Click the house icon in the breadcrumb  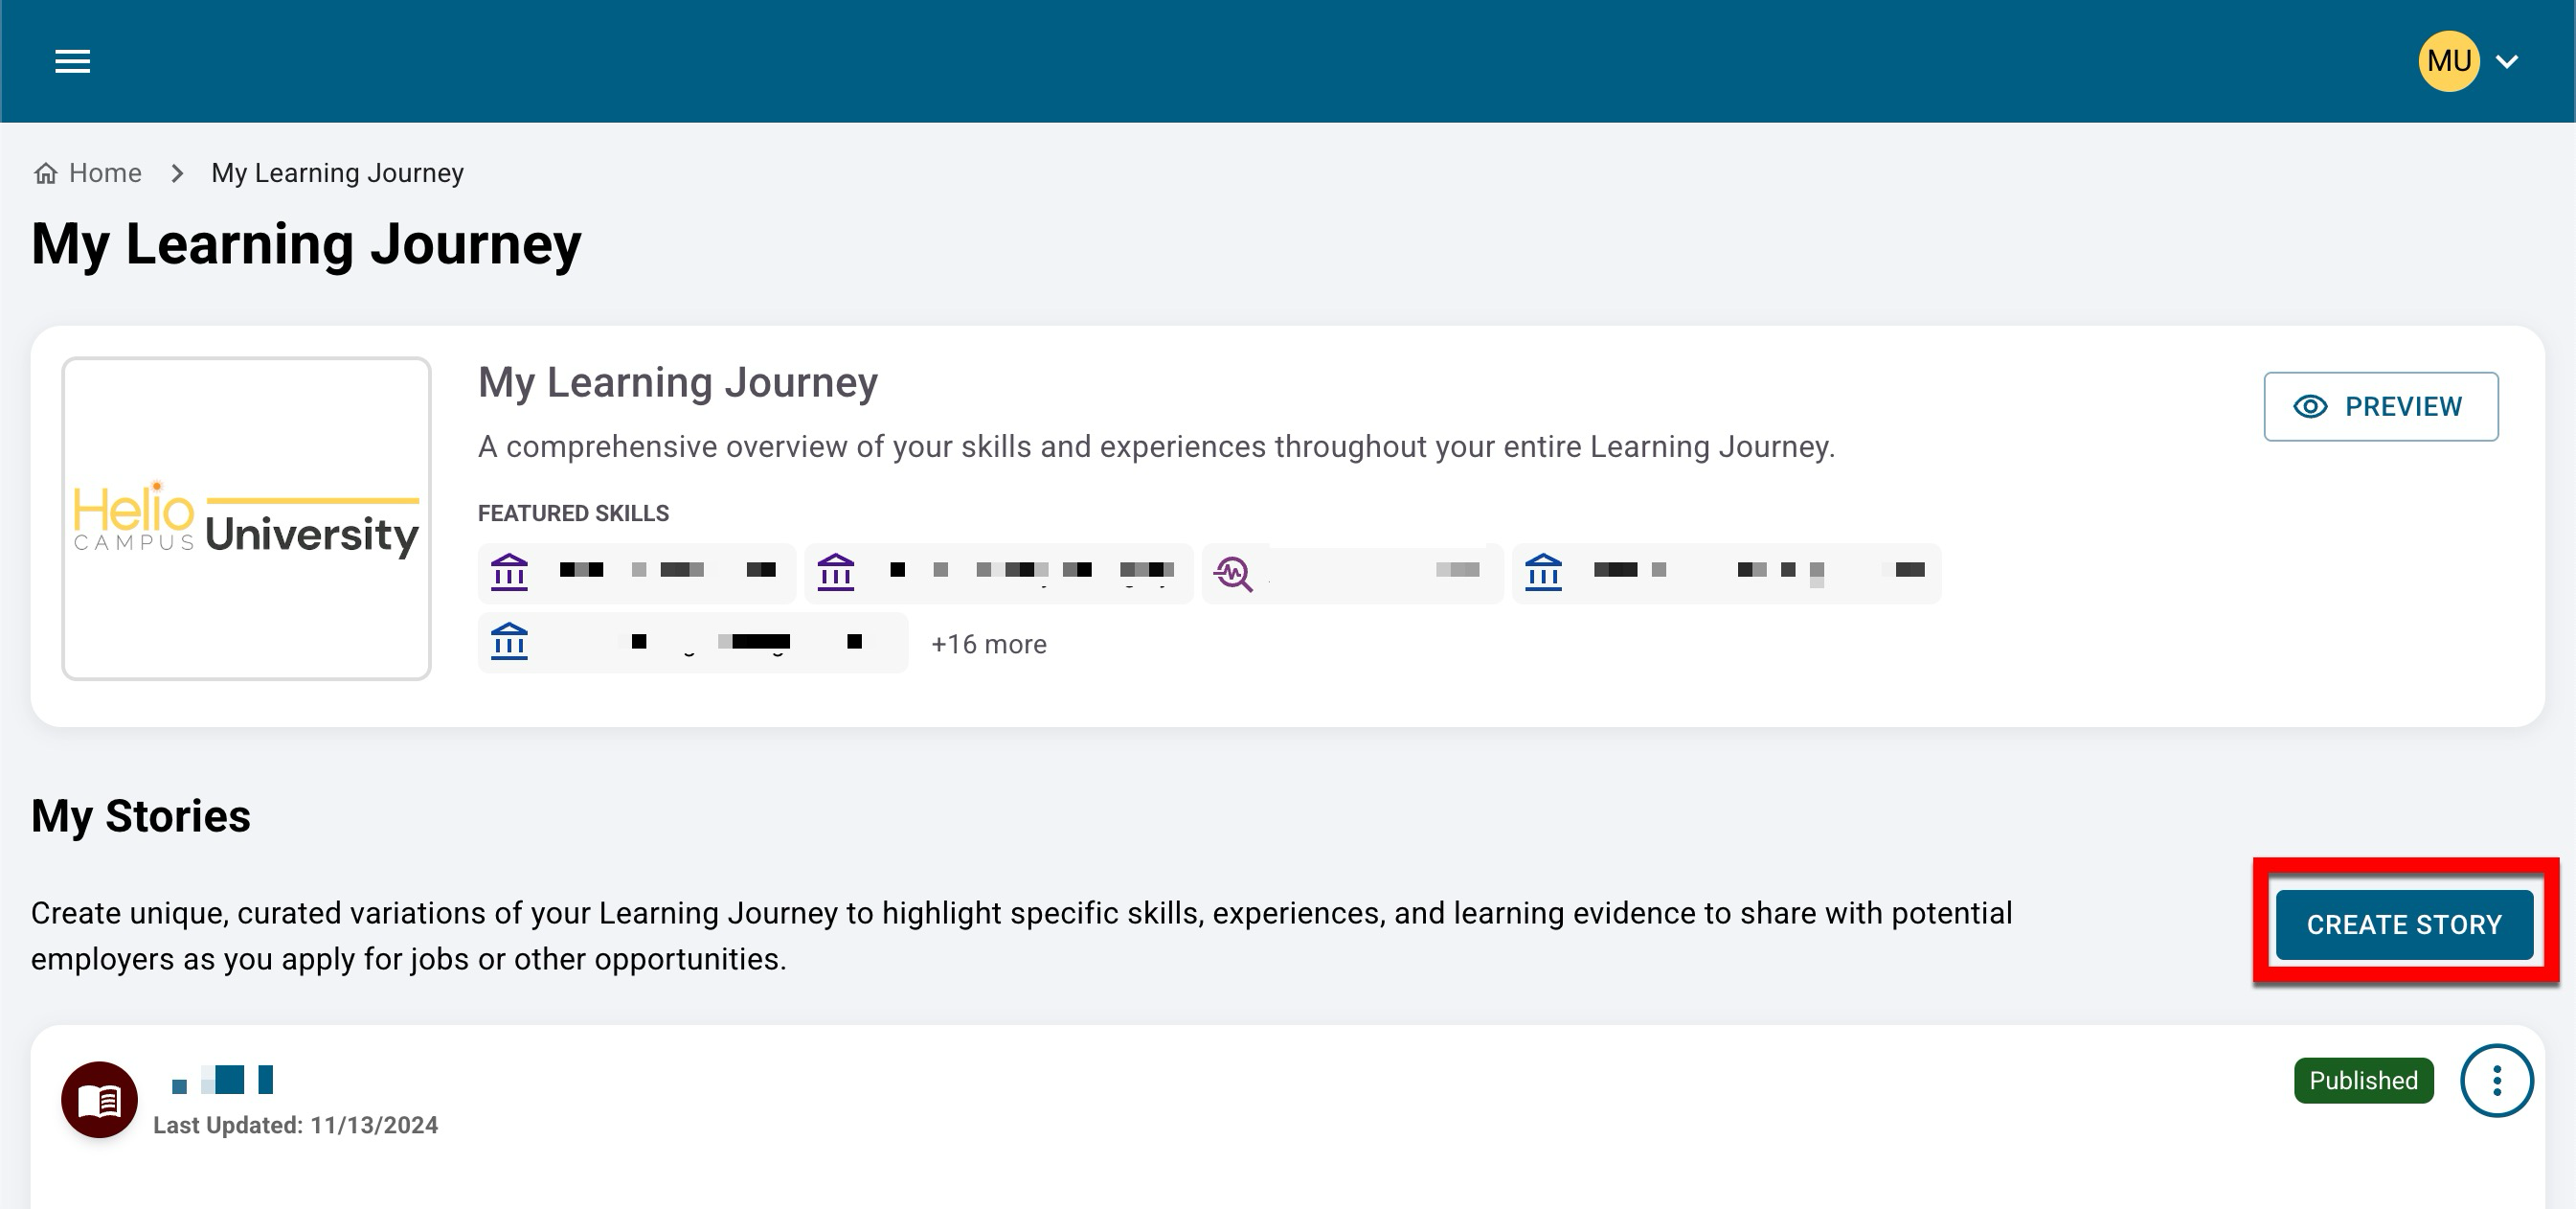pyautogui.click(x=45, y=174)
